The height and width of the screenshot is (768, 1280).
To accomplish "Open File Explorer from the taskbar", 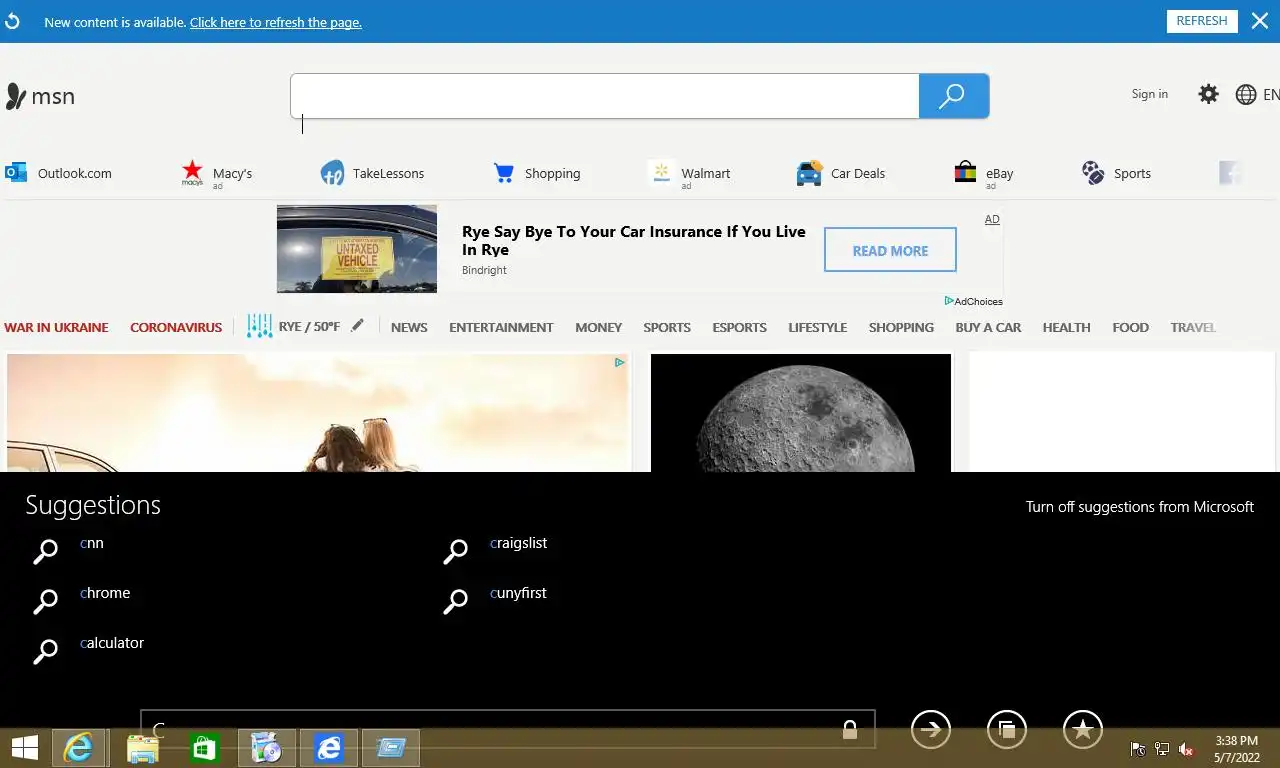I will (x=143, y=748).
